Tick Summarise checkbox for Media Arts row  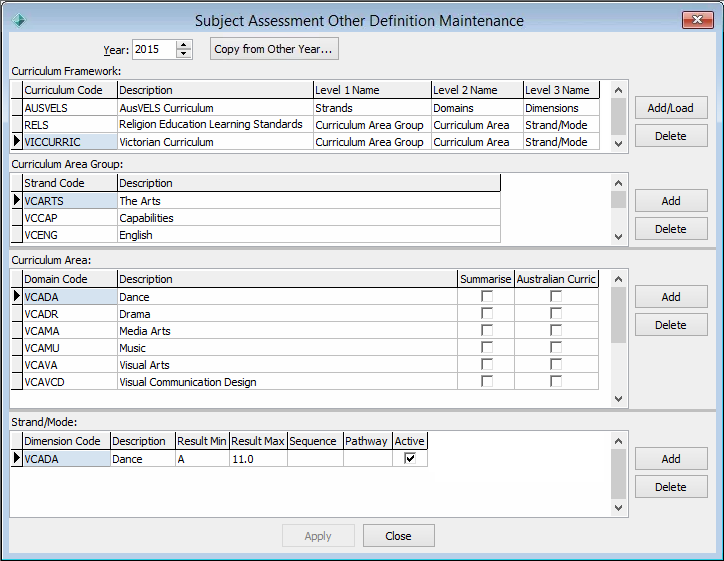tap(487, 331)
